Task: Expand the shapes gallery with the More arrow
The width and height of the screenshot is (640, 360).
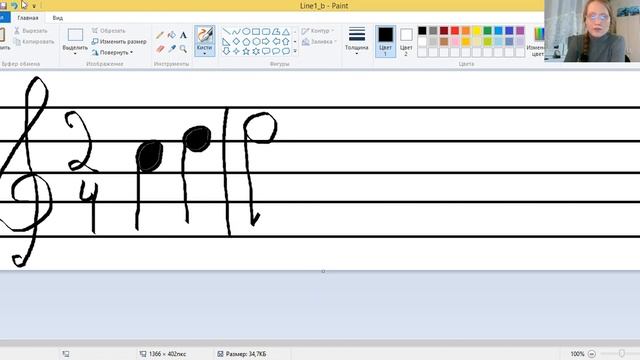Action: click(x=295, y=51)
